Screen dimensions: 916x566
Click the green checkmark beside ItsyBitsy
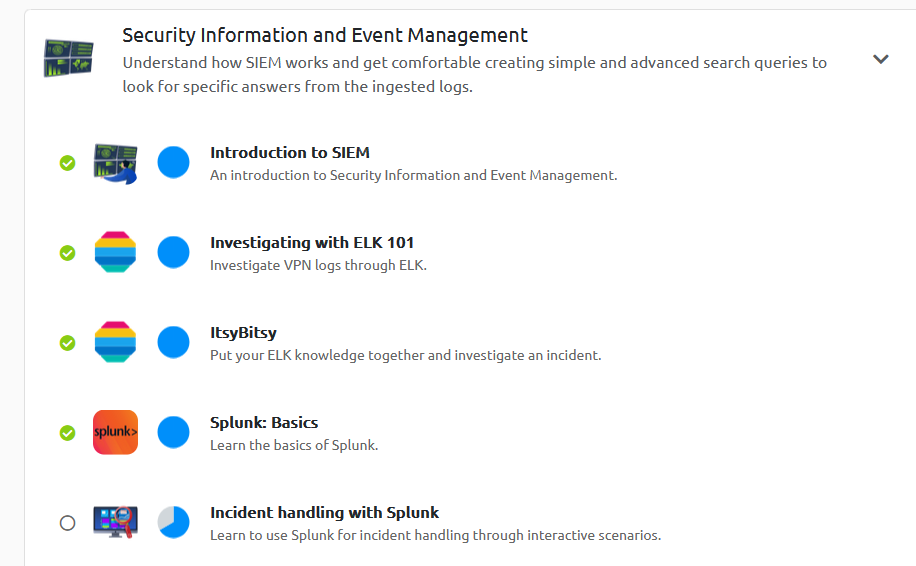pos(68,343)
